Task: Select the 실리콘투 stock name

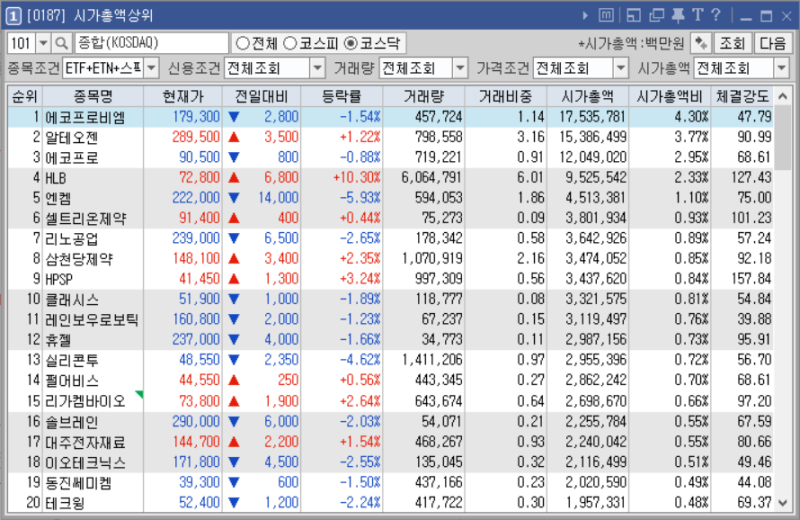Action: click(x=71, y=361)
